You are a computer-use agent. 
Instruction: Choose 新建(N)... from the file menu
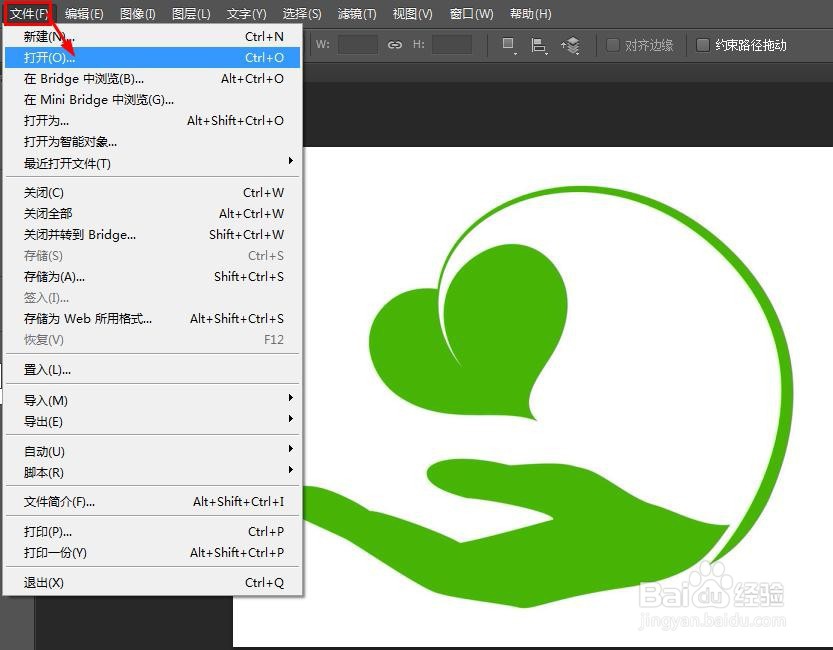[x=152, y=37]
